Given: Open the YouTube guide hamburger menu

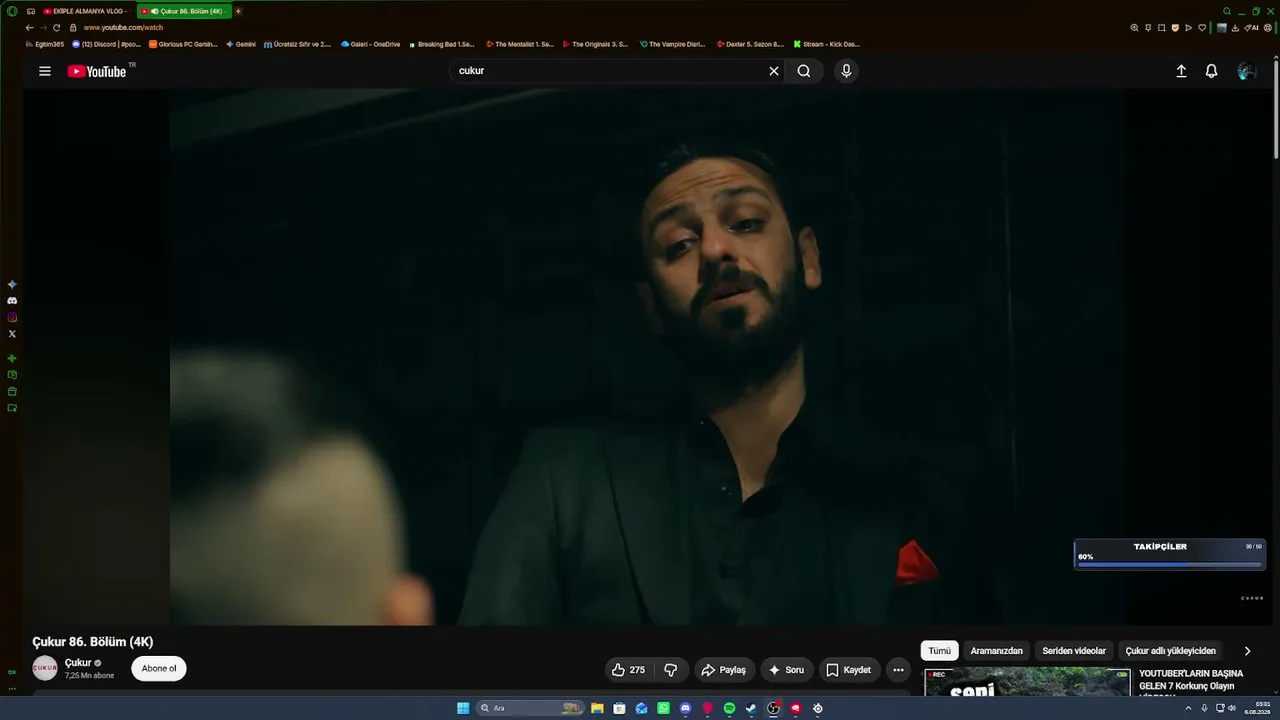Looking at the screenshot, I should coord(45,71).
